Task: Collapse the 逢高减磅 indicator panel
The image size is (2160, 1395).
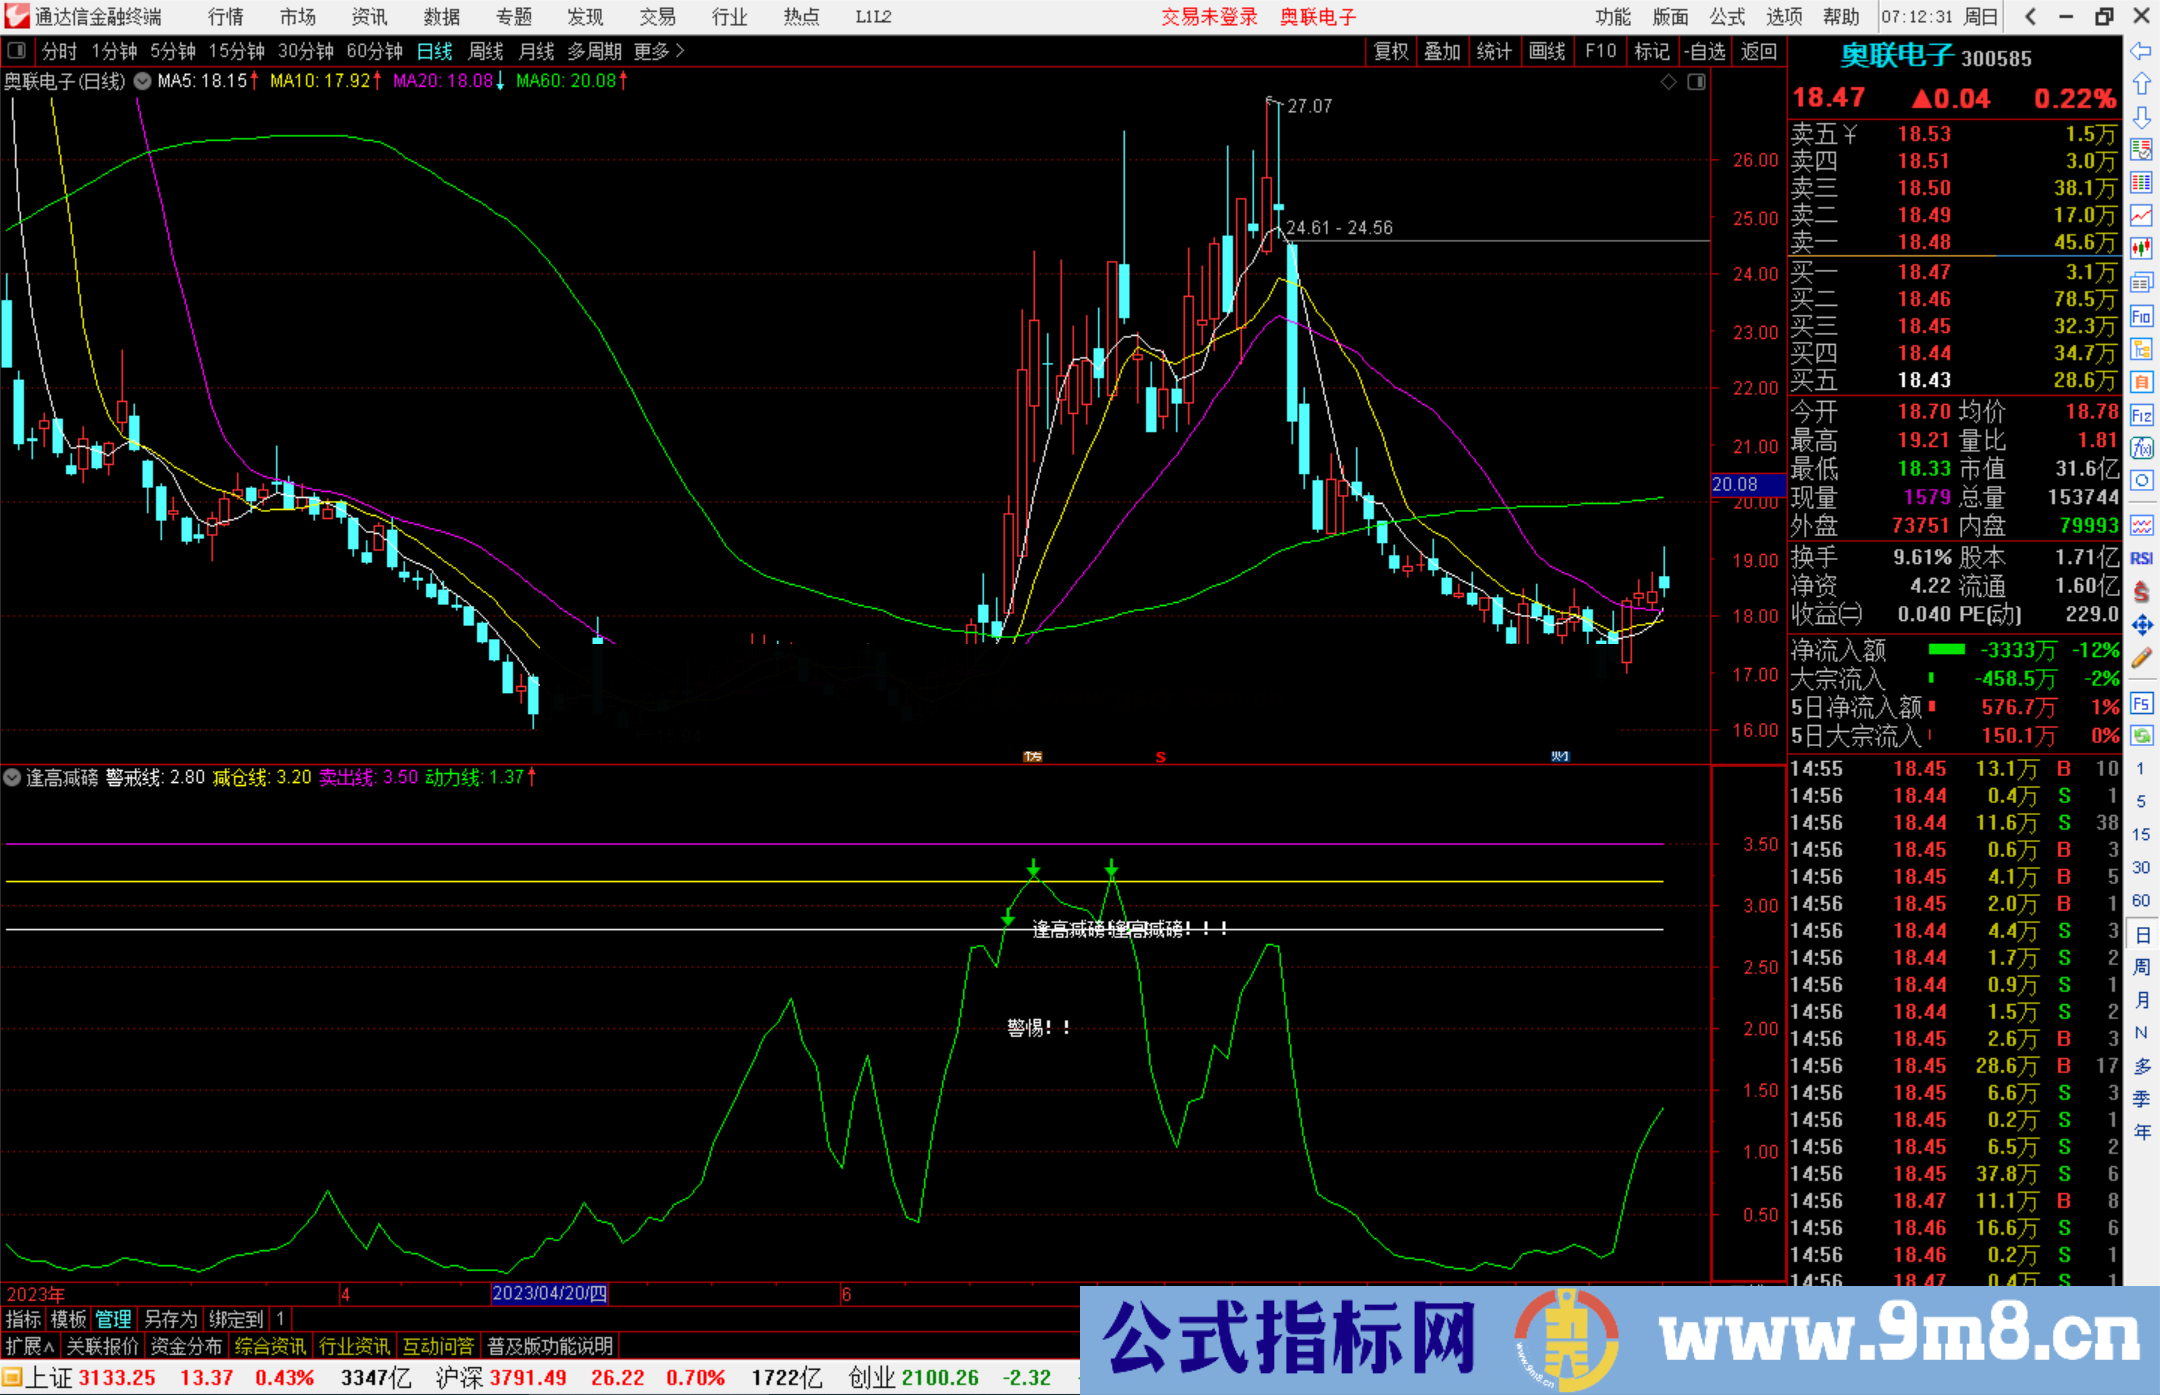Action: coord(12,777)
